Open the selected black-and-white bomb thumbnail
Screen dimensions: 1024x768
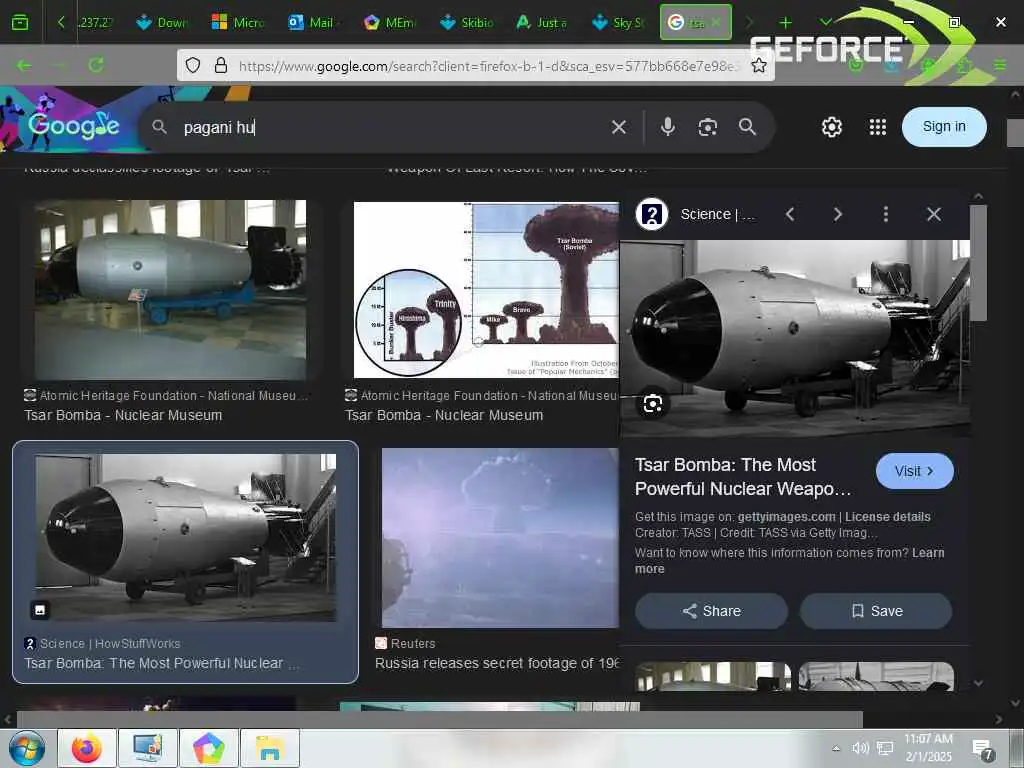(186, 537)
